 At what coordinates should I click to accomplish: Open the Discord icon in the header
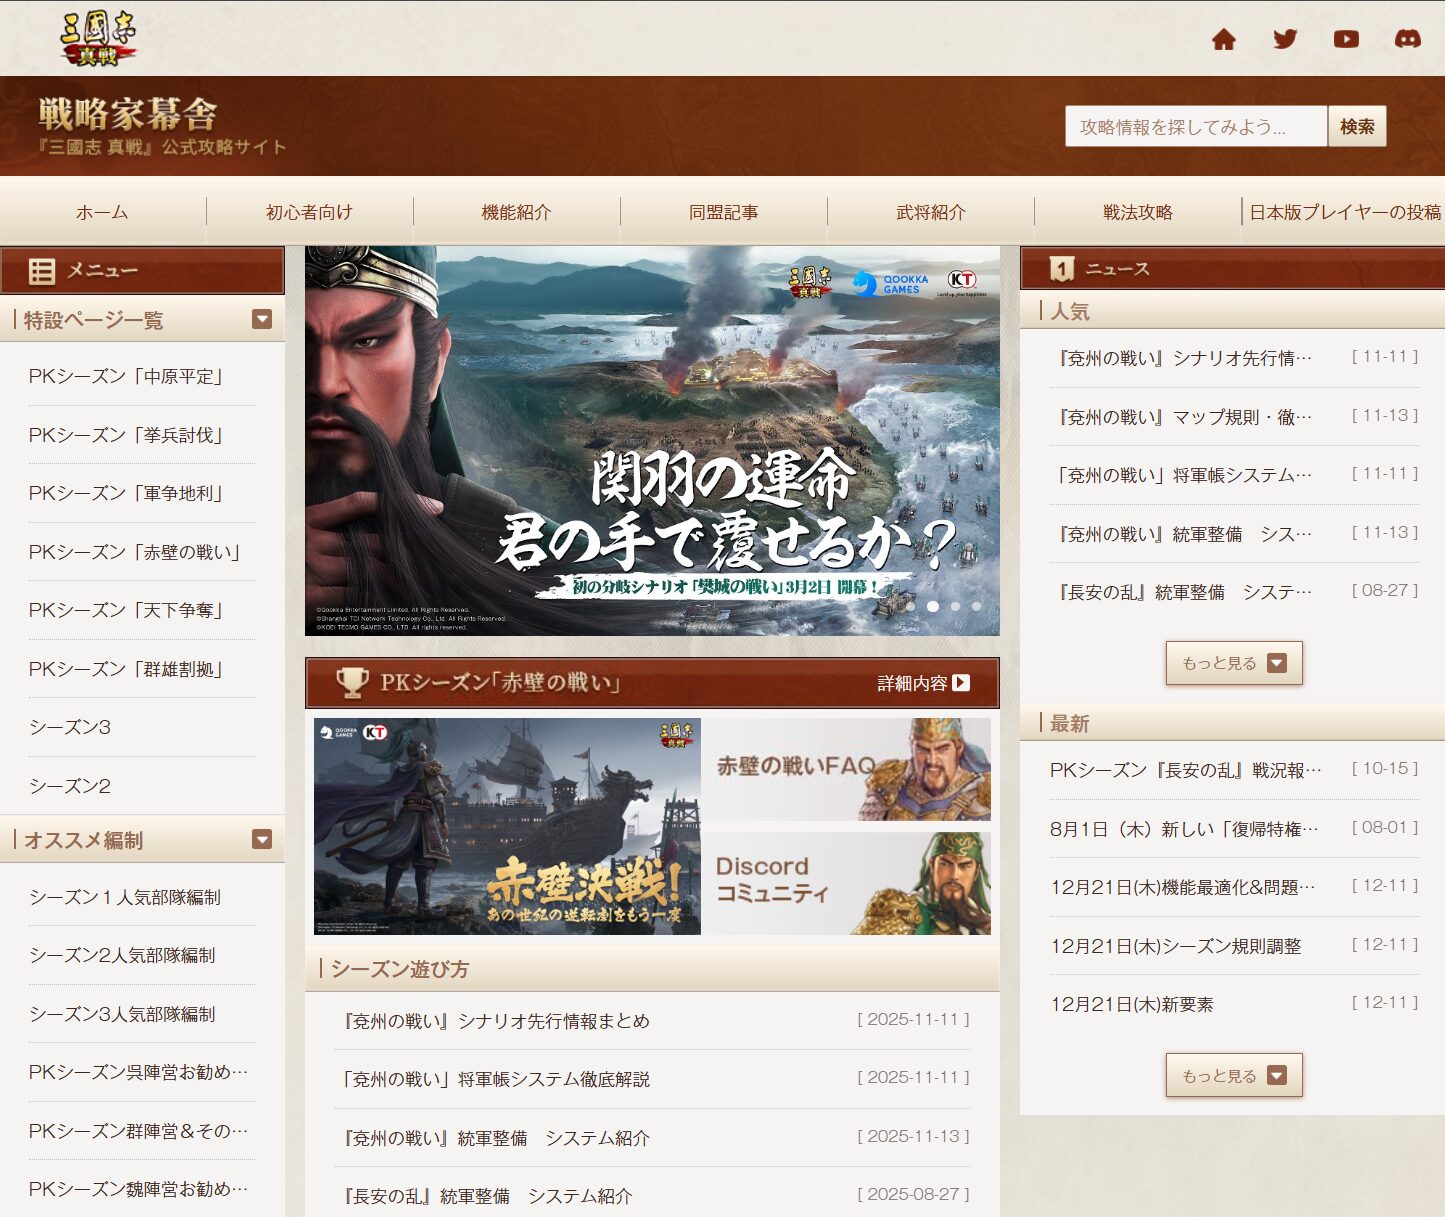click(1407, 39)
